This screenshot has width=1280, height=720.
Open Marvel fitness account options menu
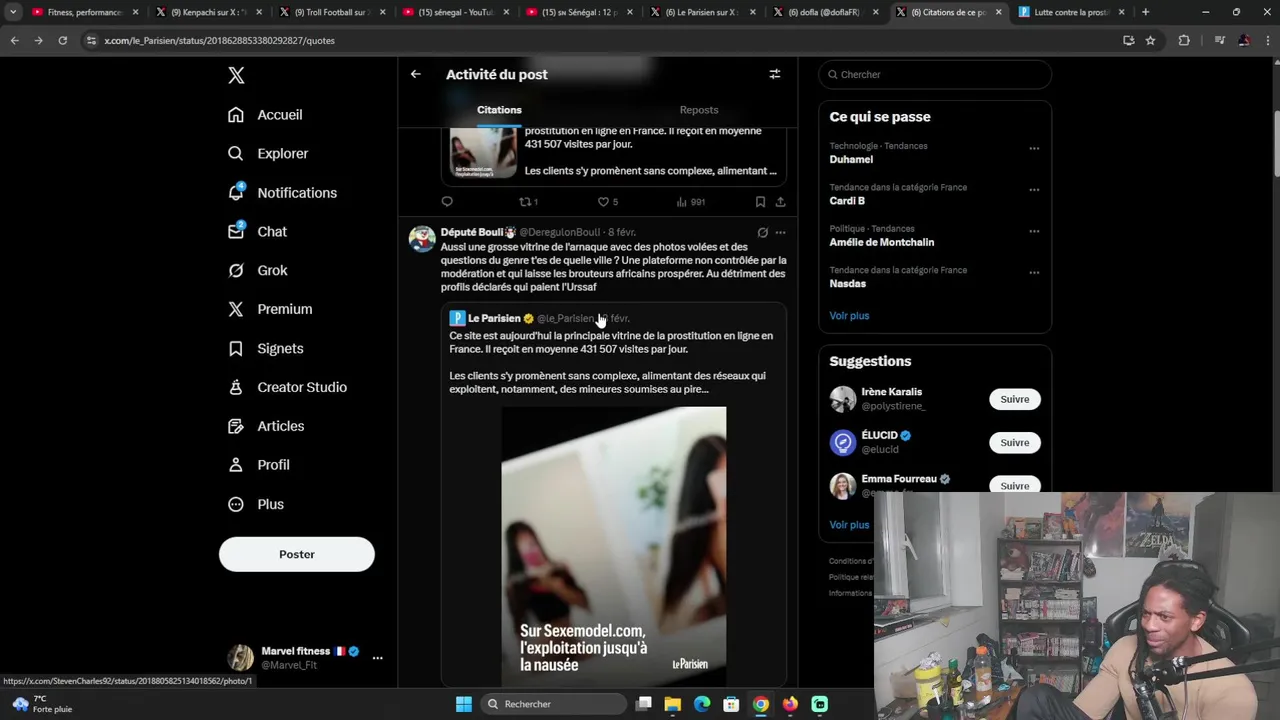click(377, 658)
